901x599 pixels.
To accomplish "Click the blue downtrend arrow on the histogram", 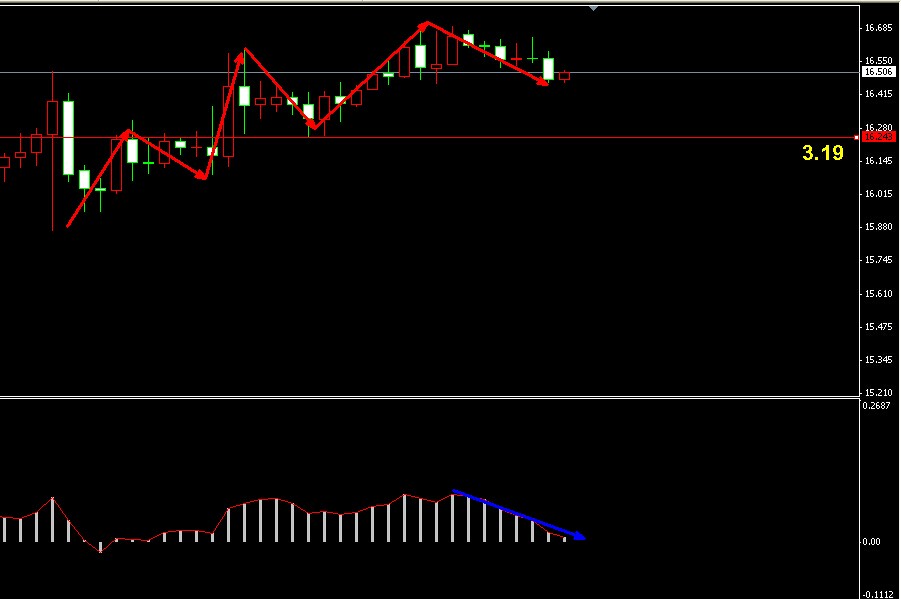I will [518, 514].
